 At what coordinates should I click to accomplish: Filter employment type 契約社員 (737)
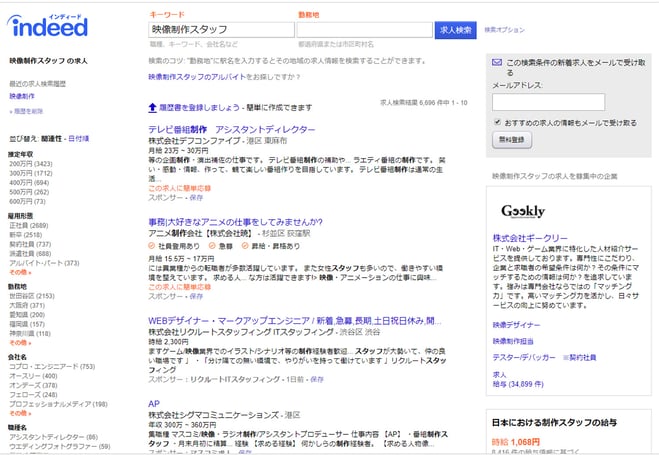(x=30, y=245)
